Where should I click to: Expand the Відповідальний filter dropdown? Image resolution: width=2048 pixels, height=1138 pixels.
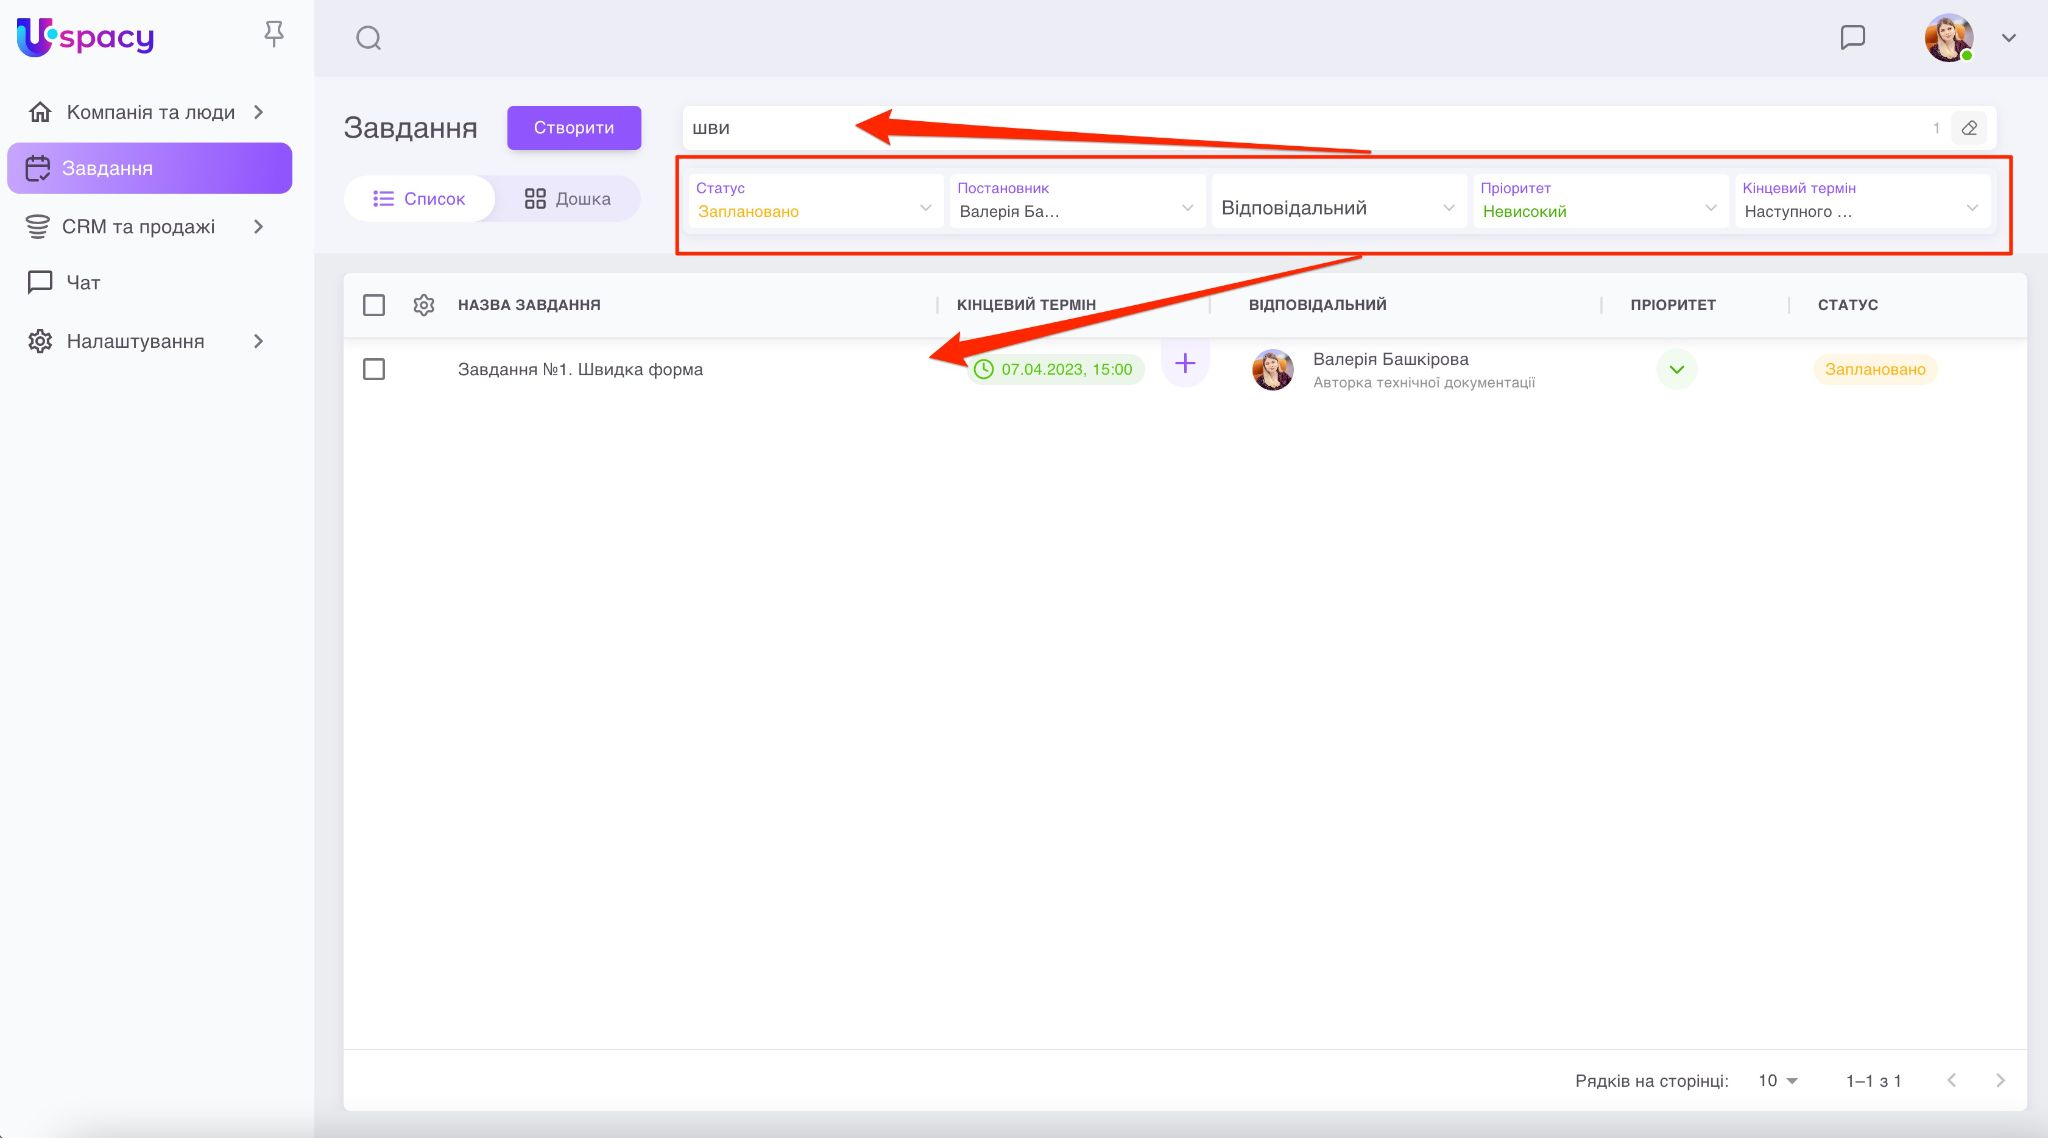click(1337, 208)
